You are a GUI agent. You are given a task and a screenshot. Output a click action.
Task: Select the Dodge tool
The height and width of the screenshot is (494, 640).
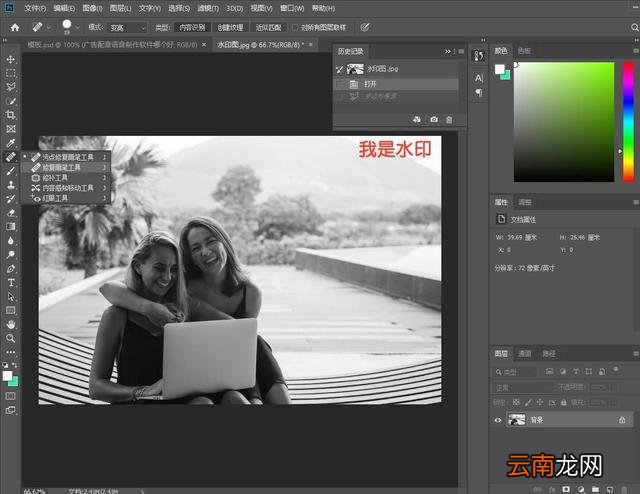[x=11, y=255]
